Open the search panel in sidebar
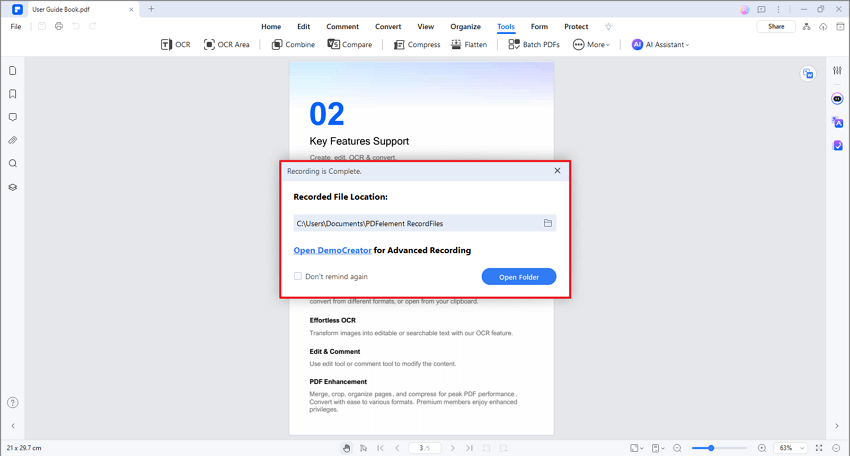The height and width of the screenshot is (456, 850). click(x=12, y=164)
